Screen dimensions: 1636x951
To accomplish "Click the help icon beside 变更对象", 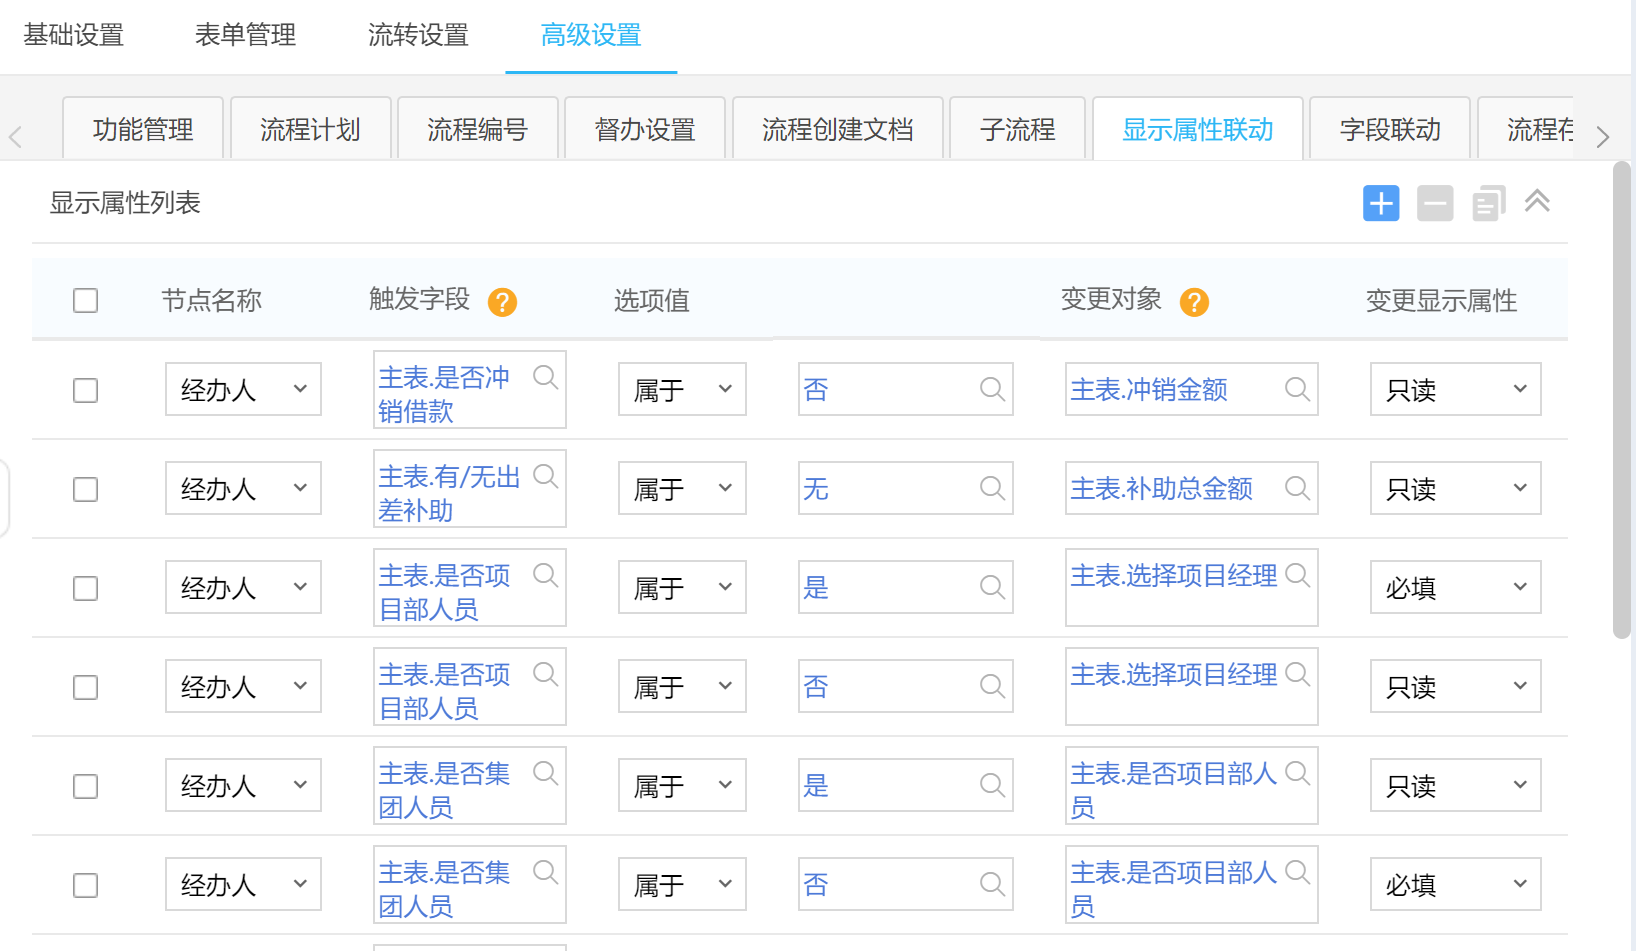I will coord(1194,302).
